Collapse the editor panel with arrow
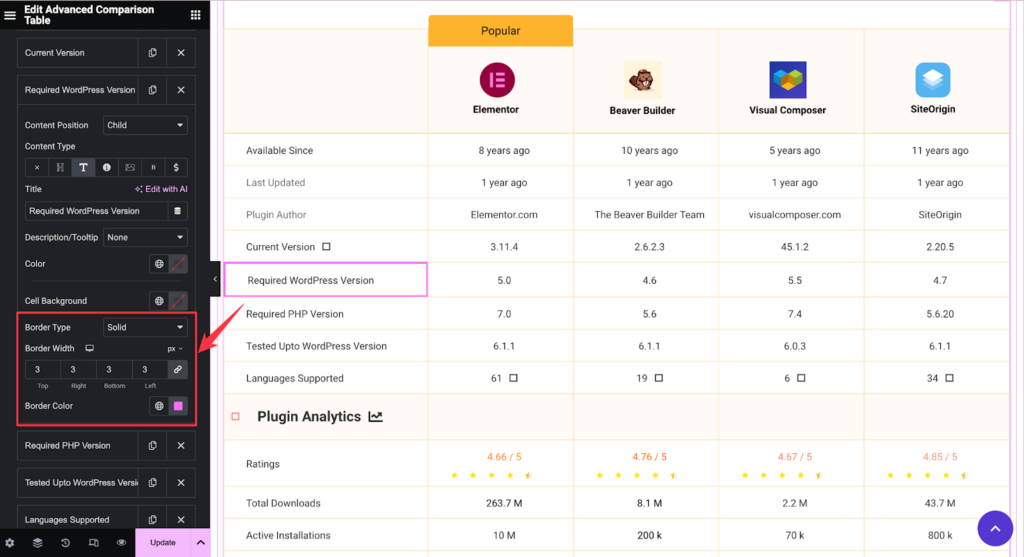 (x=215, y=279)
